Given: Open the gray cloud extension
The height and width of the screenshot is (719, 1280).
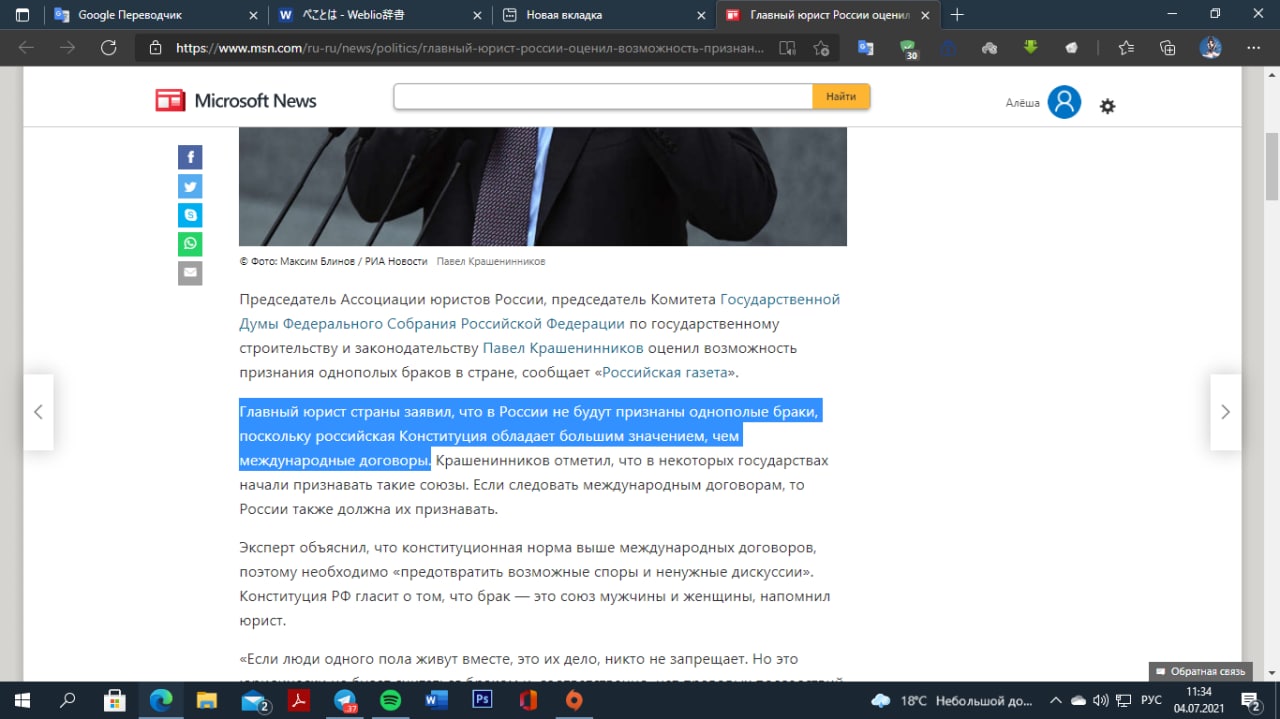Looking at the screenshot, I should (989, 47).
